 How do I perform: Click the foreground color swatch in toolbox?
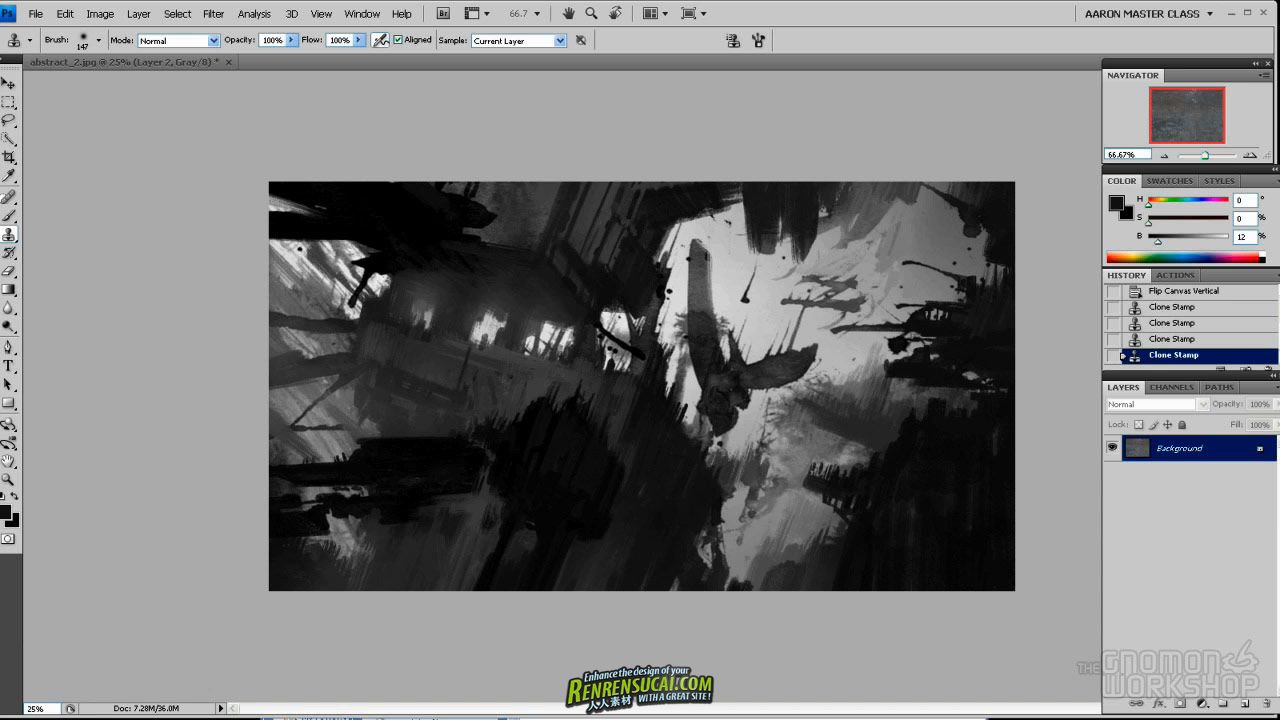[x=5, y=512]
